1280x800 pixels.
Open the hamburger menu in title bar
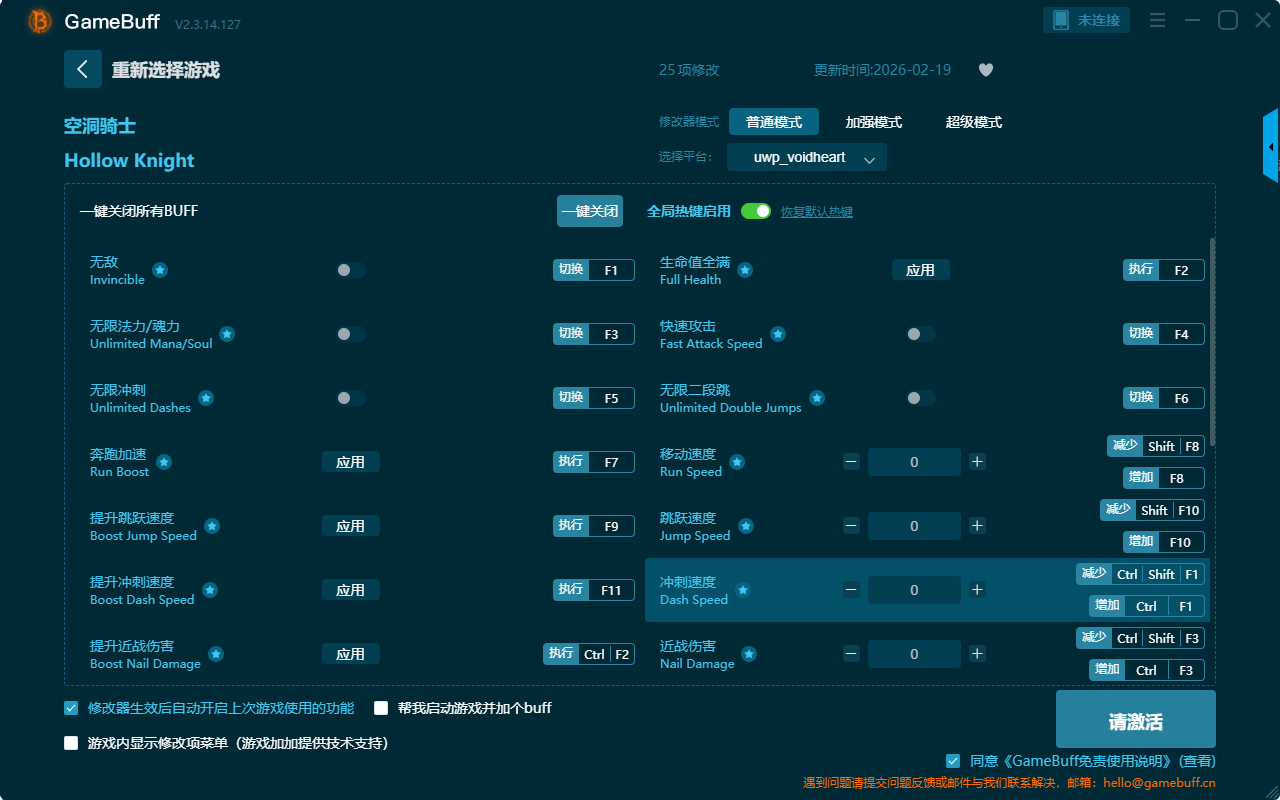(1157, 20)
